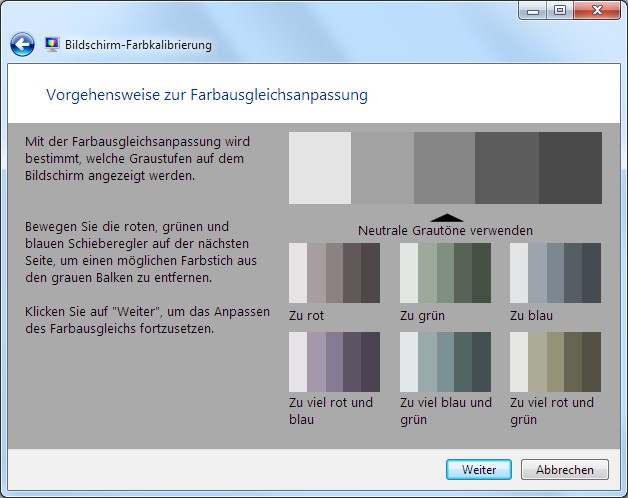
Task: Click the paragraph starting 'Mit der Farbausgleichsanpassung'
Action: click(x=137, y=159)
